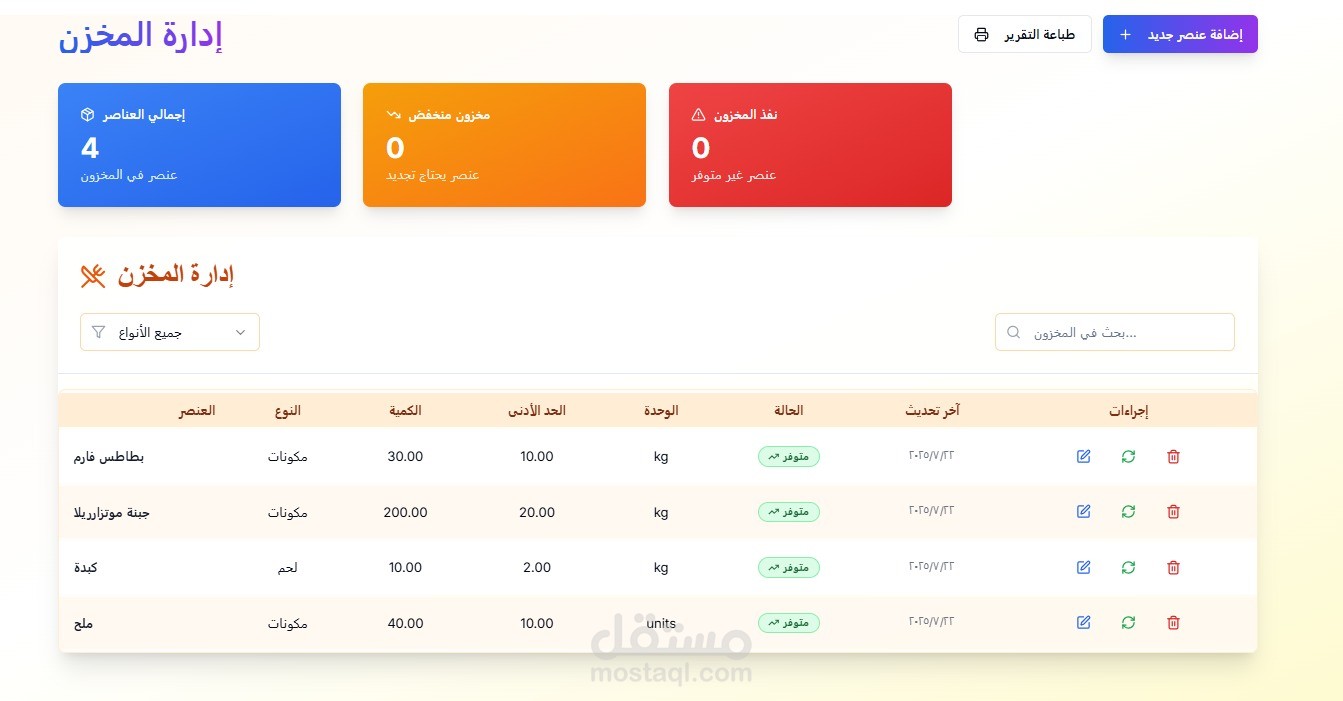The image size is (1343, 701).
Task: Refresh stock for جبنة موتزاريلا
Action: click(x=1128, y=511)
